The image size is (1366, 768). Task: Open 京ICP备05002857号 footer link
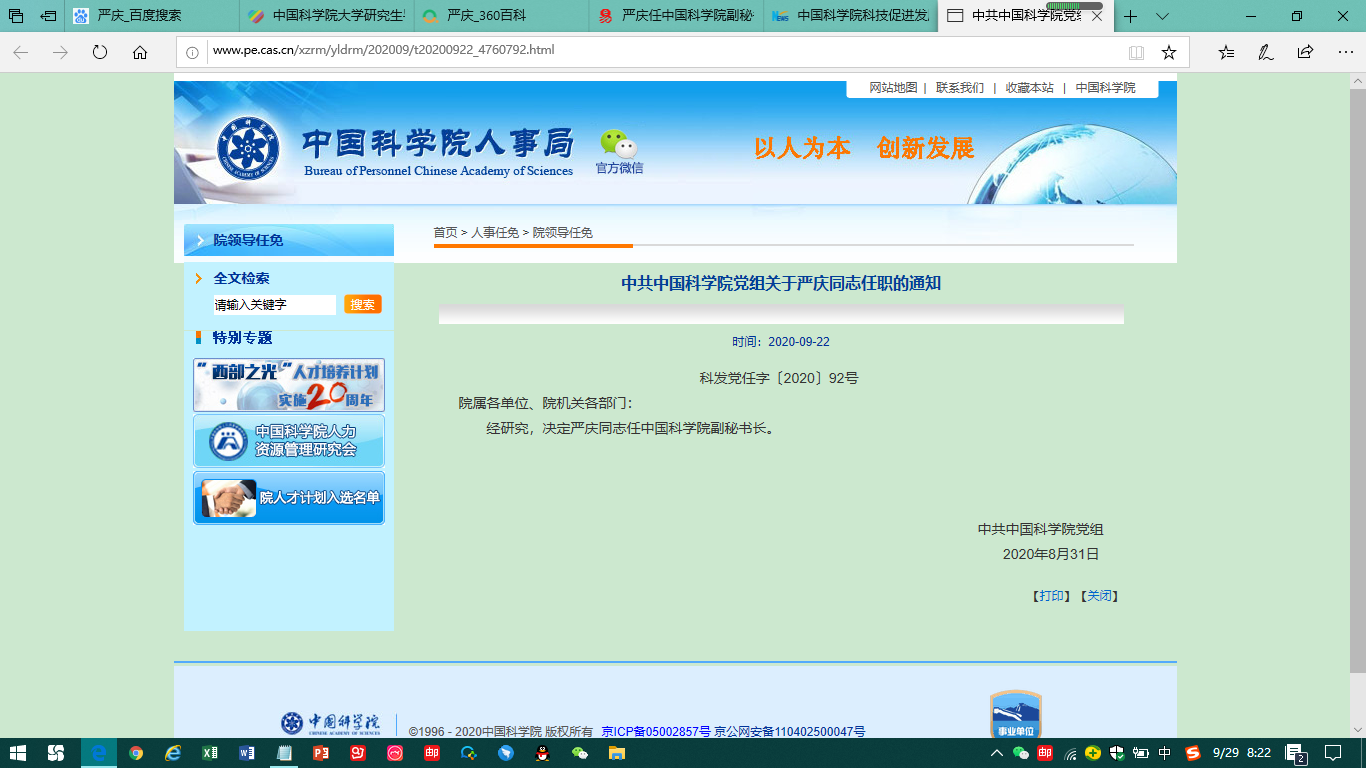pos(656,732)
